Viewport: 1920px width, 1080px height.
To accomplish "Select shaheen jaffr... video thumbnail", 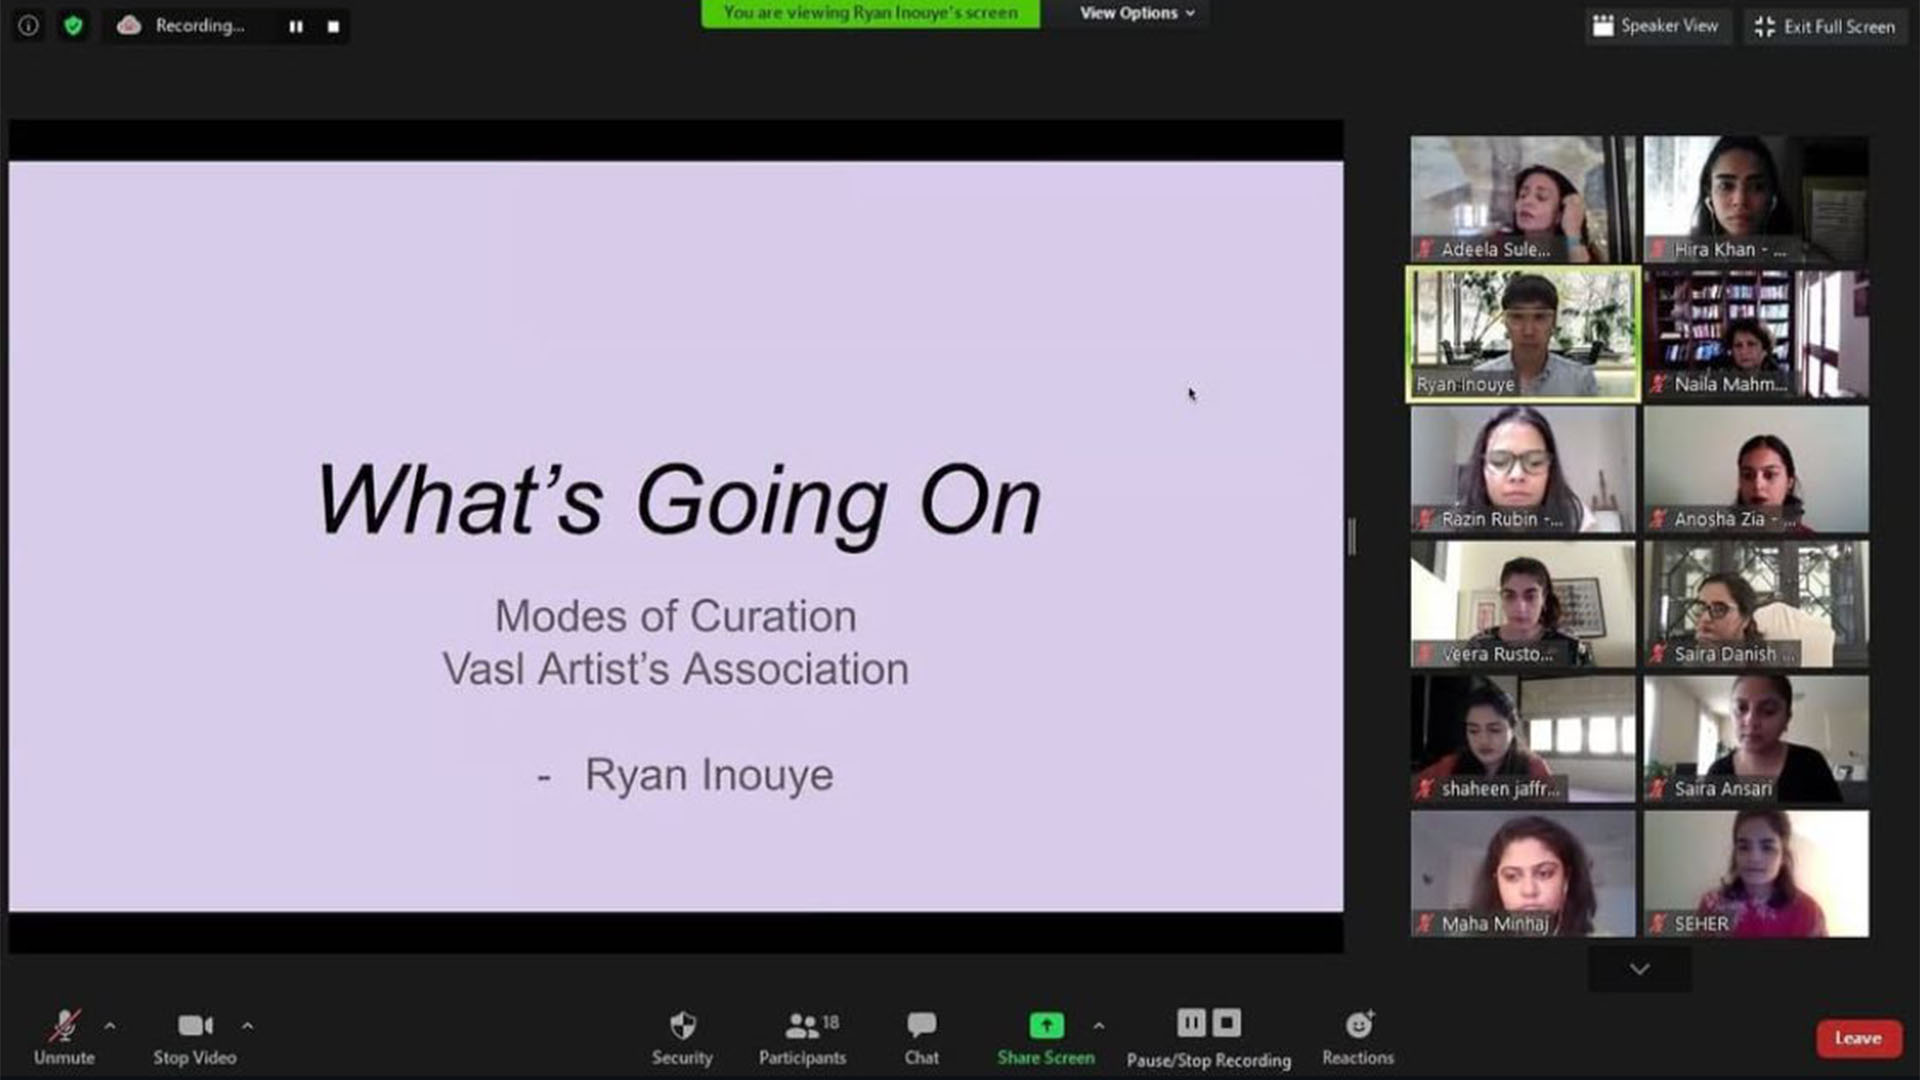I will click(x=1523, y=739).
